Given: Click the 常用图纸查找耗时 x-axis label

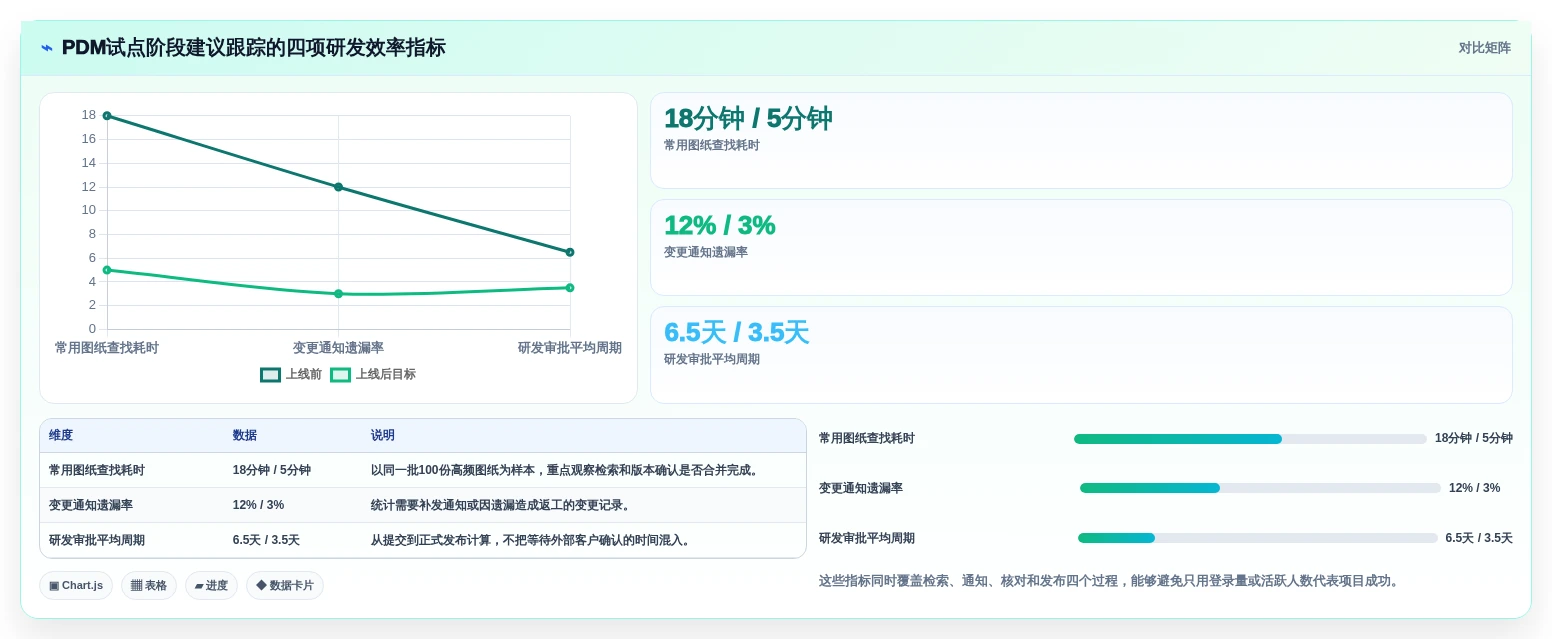Looking at the screenshot, I should (107, 348).
